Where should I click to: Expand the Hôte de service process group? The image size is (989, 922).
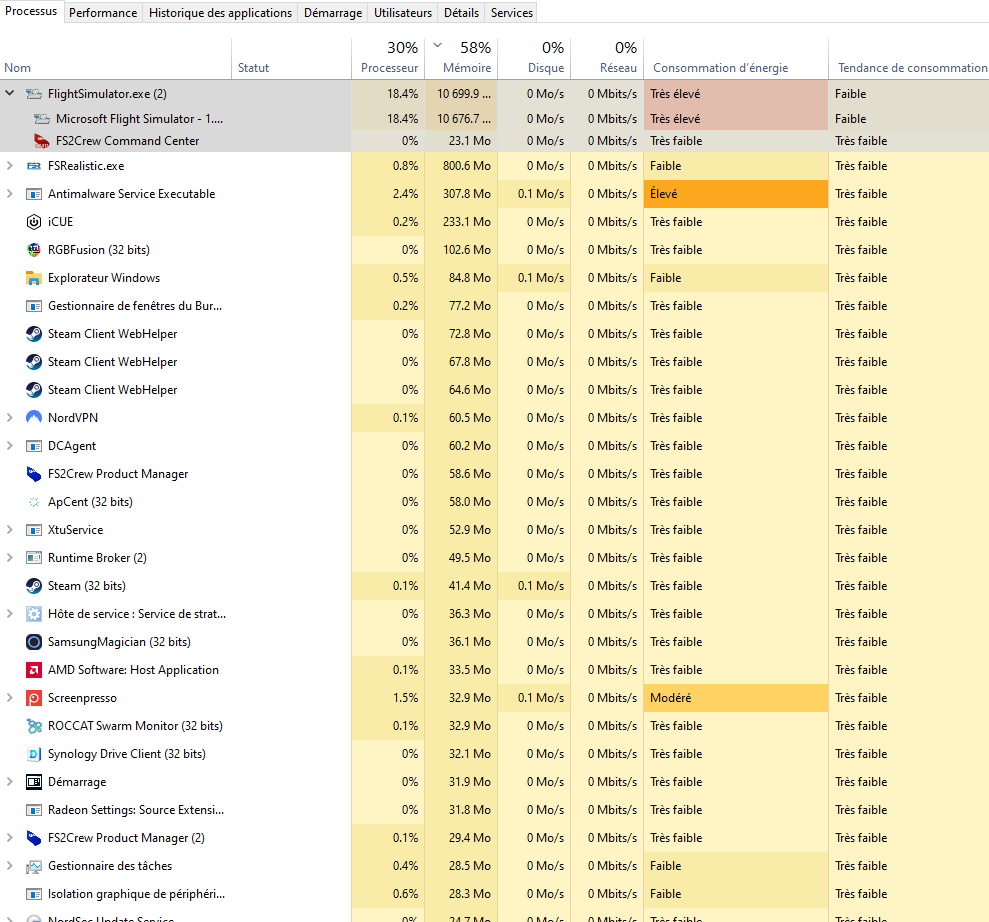pos(9,614)
